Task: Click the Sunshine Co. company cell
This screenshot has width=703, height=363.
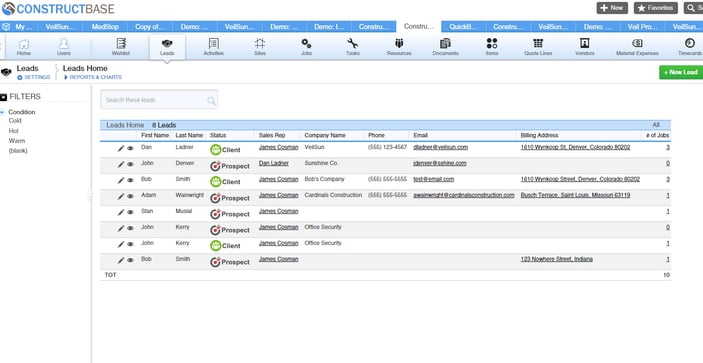Action: point(321,163)
